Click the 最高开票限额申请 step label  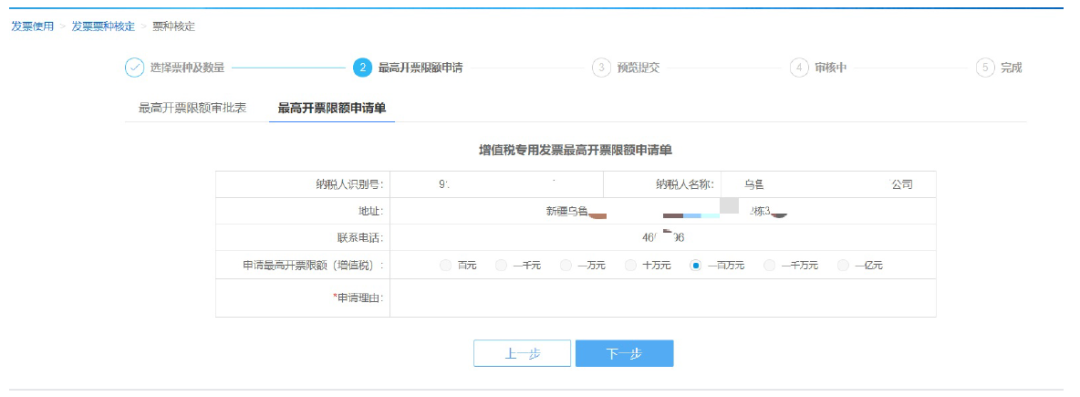pos(420,68)
